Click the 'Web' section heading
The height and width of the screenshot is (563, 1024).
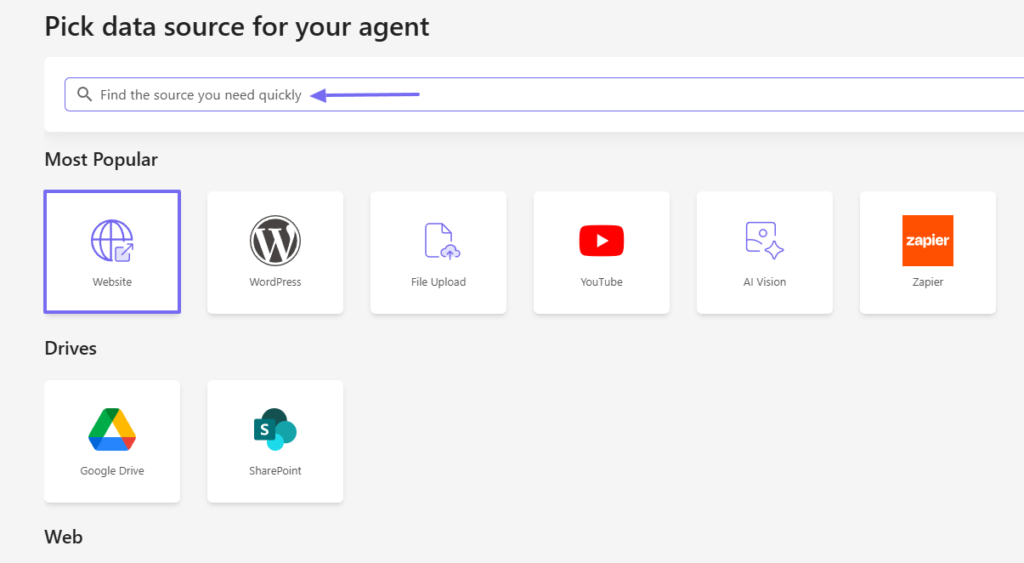point(63,537)
